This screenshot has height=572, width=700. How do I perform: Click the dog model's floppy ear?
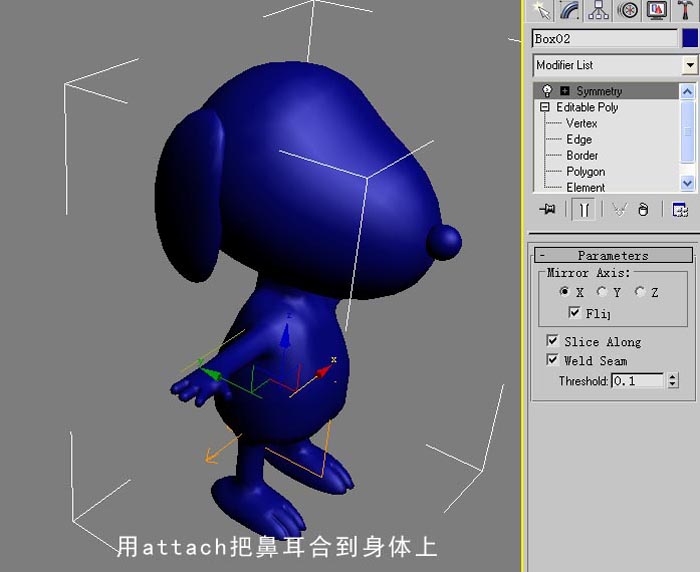coord(190,196)
